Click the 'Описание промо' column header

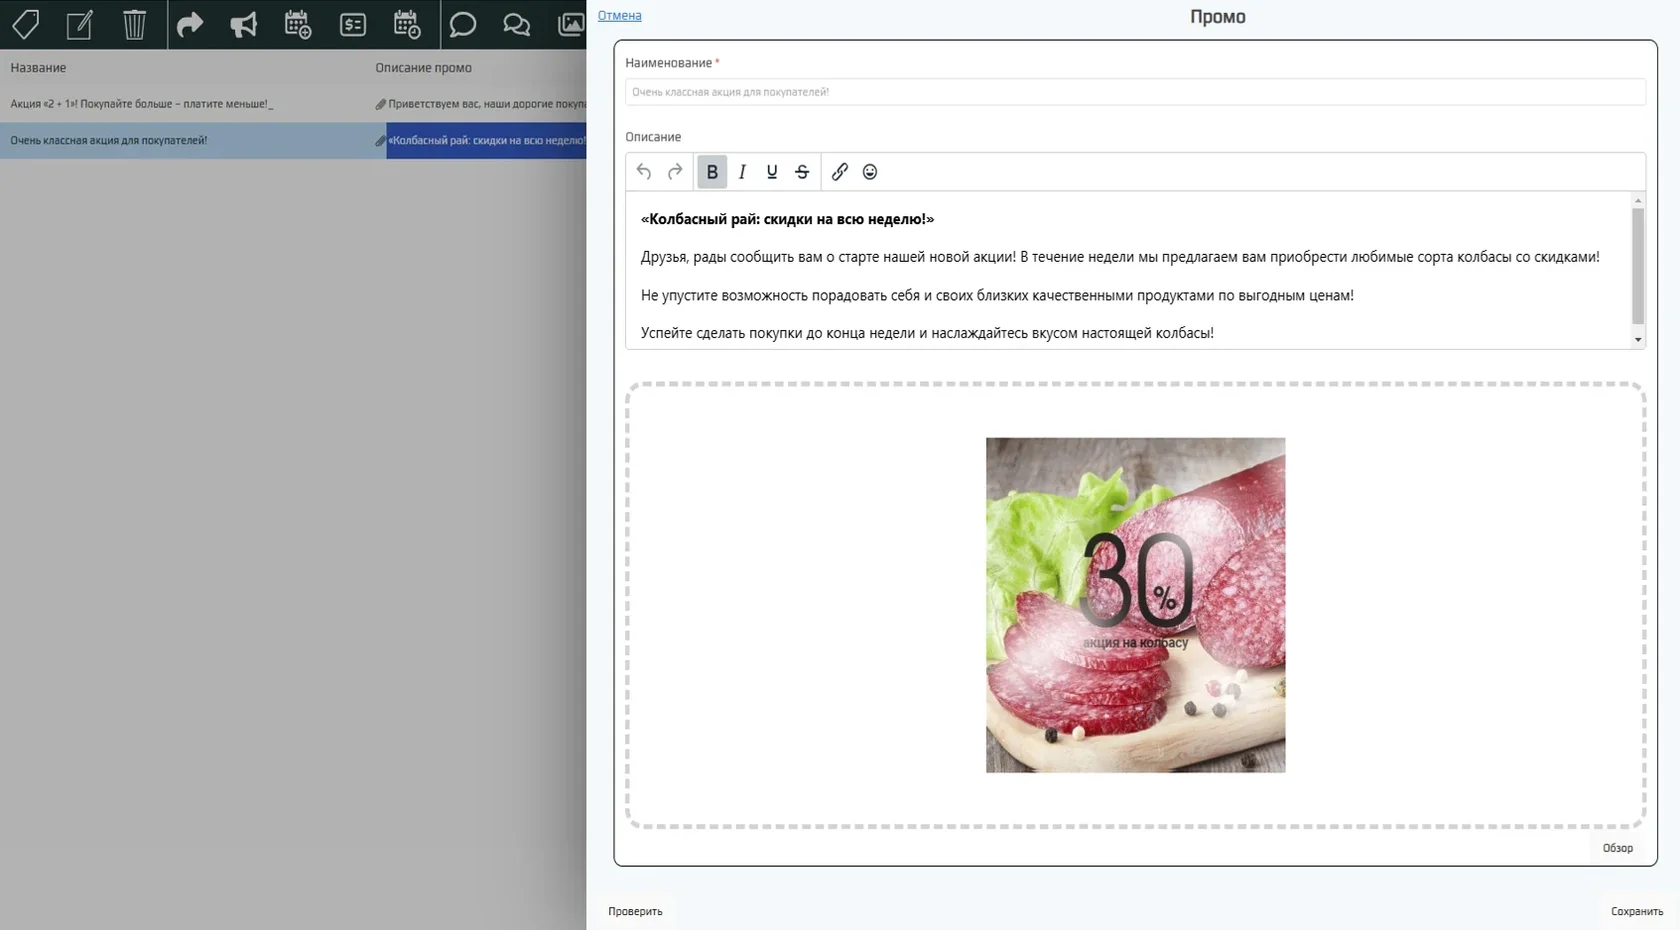424,68
